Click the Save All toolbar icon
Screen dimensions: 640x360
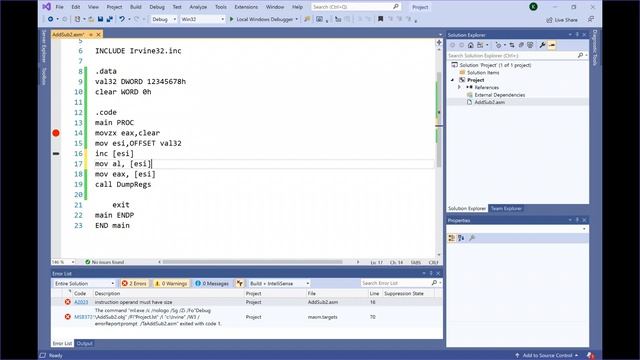(109, 19)
